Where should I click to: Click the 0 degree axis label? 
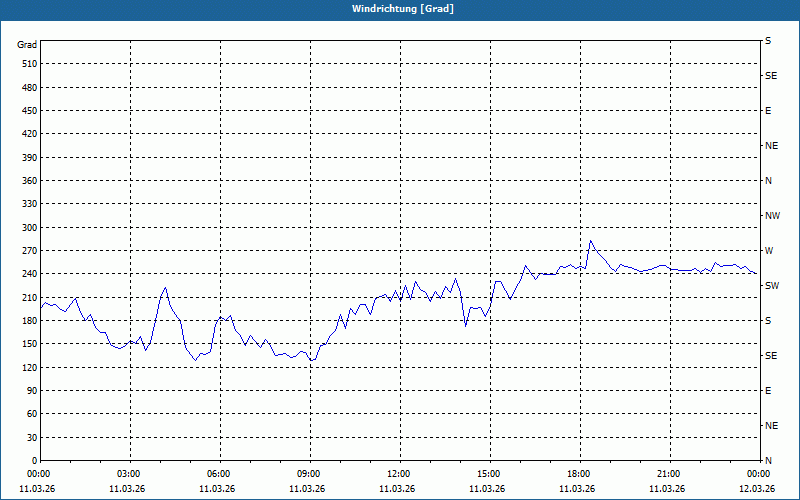pos(35,461)
